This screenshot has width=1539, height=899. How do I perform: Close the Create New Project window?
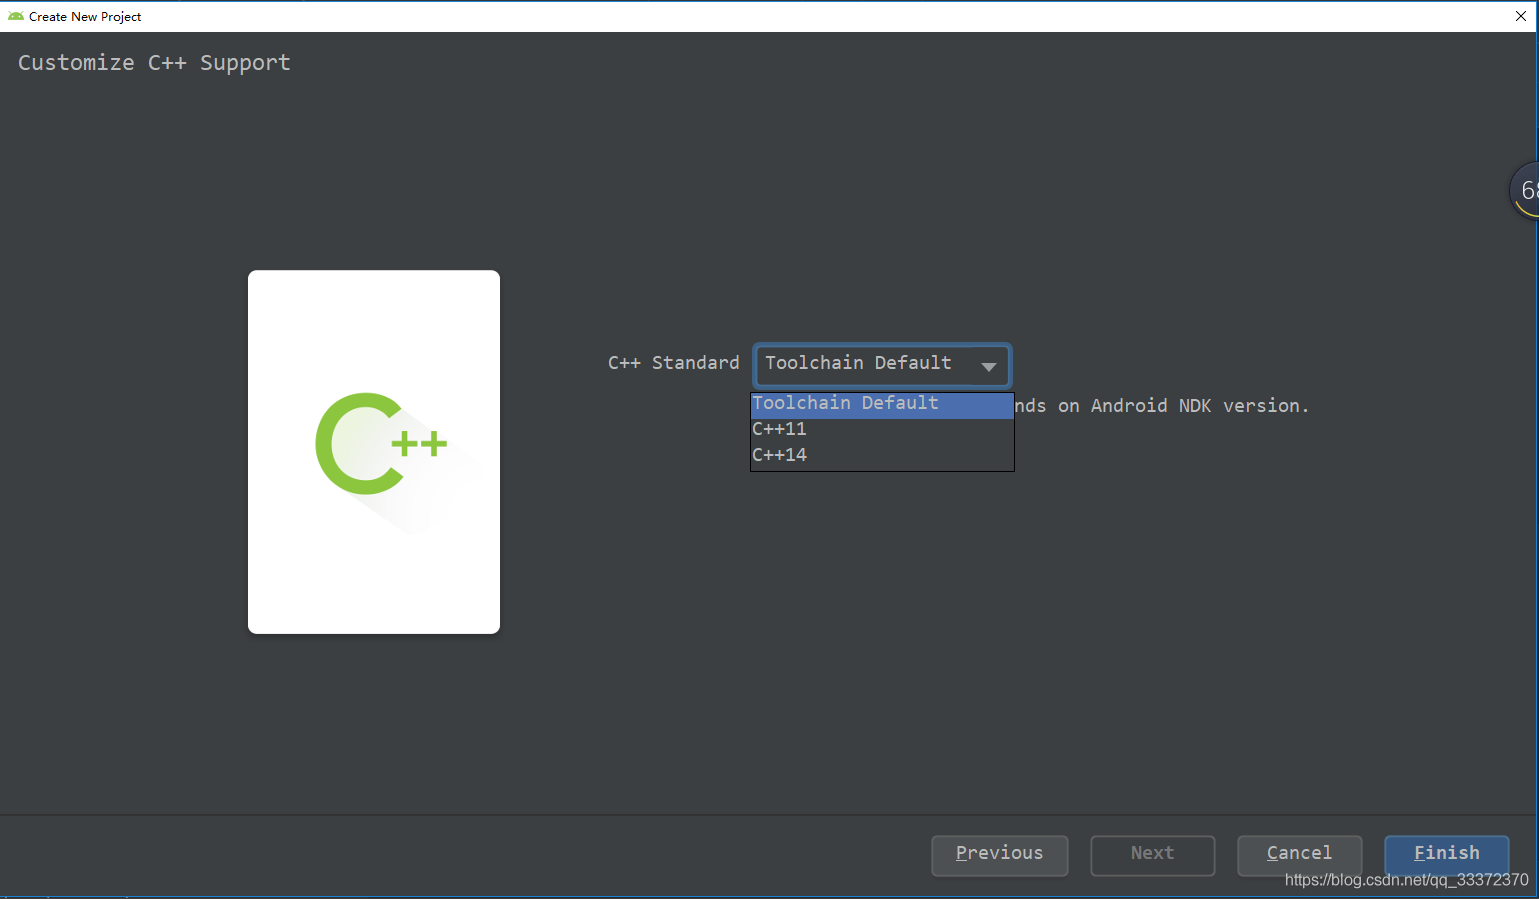[1521, 16]
